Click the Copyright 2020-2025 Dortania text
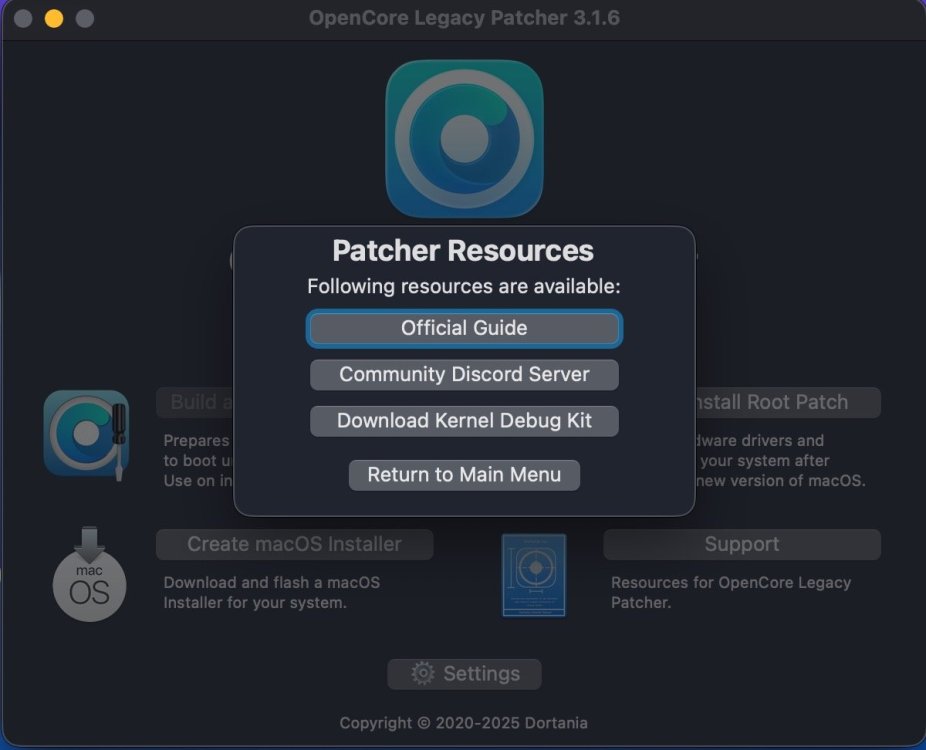Image resolution: width=926 pixels, height=750 pixels. click(x=464, y=723)
